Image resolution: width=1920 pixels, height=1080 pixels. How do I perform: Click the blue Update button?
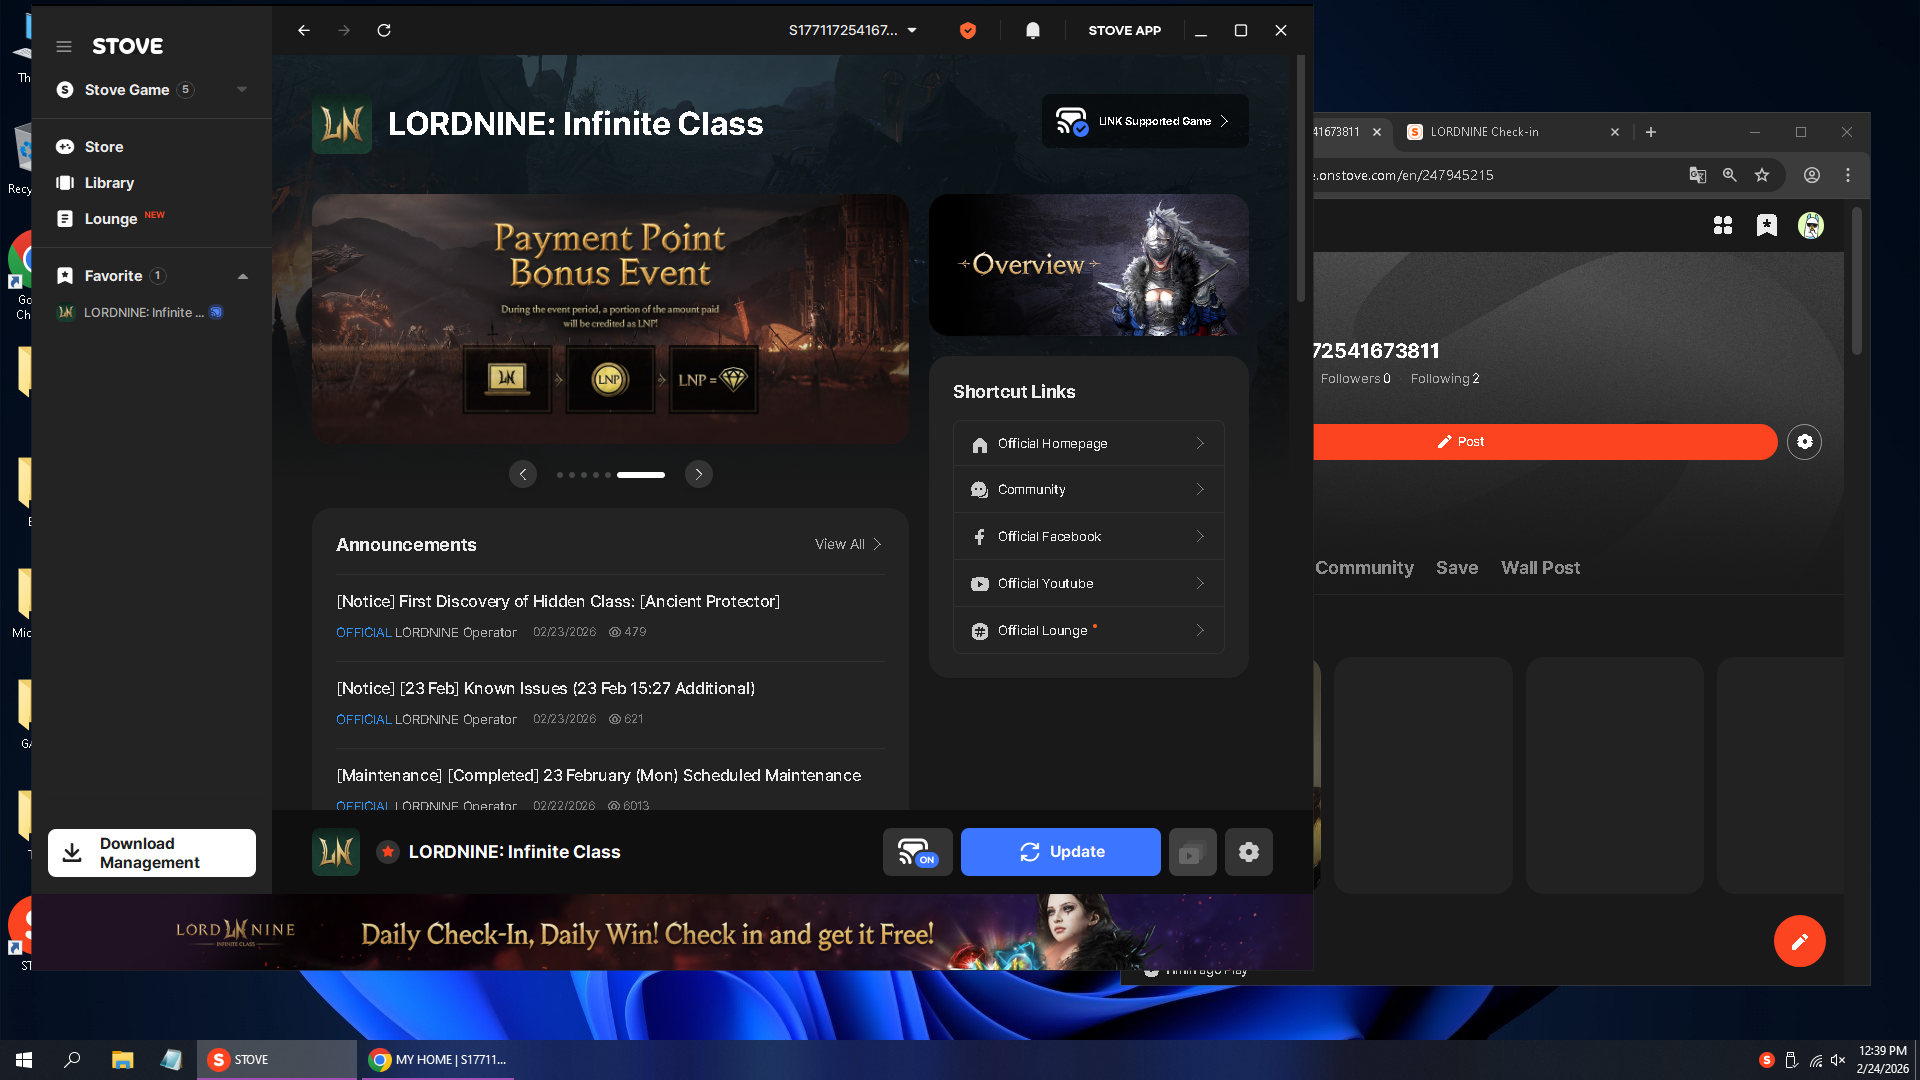1060,852
